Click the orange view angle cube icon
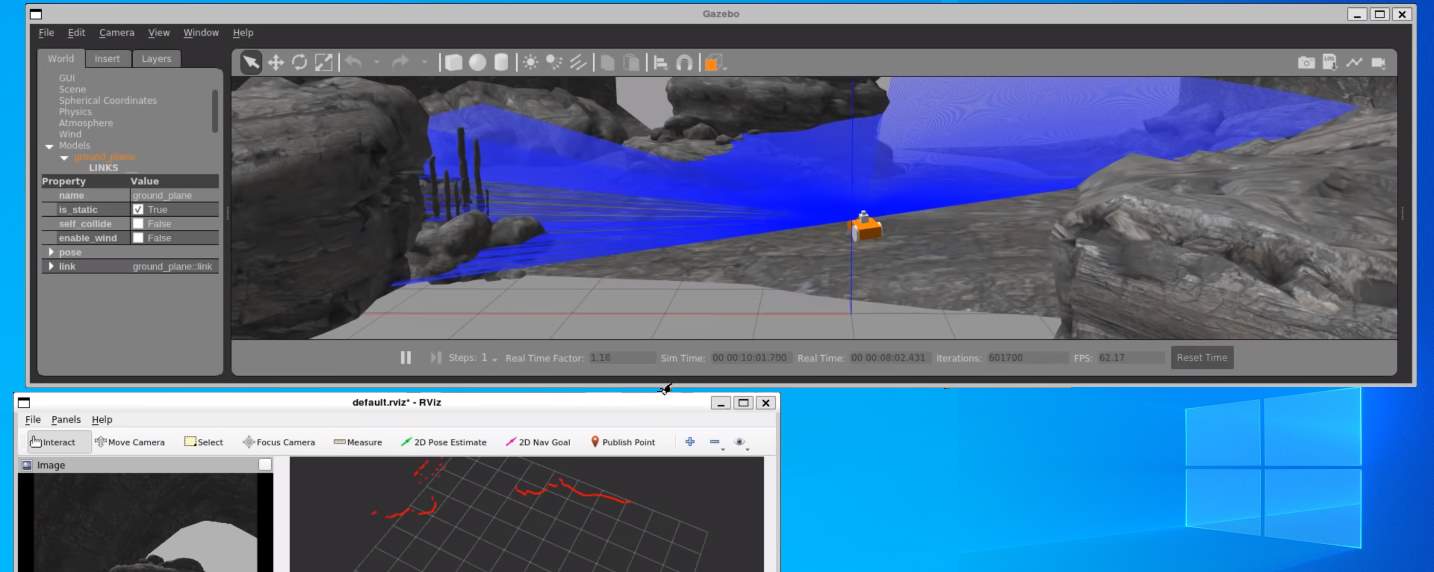 712,62
